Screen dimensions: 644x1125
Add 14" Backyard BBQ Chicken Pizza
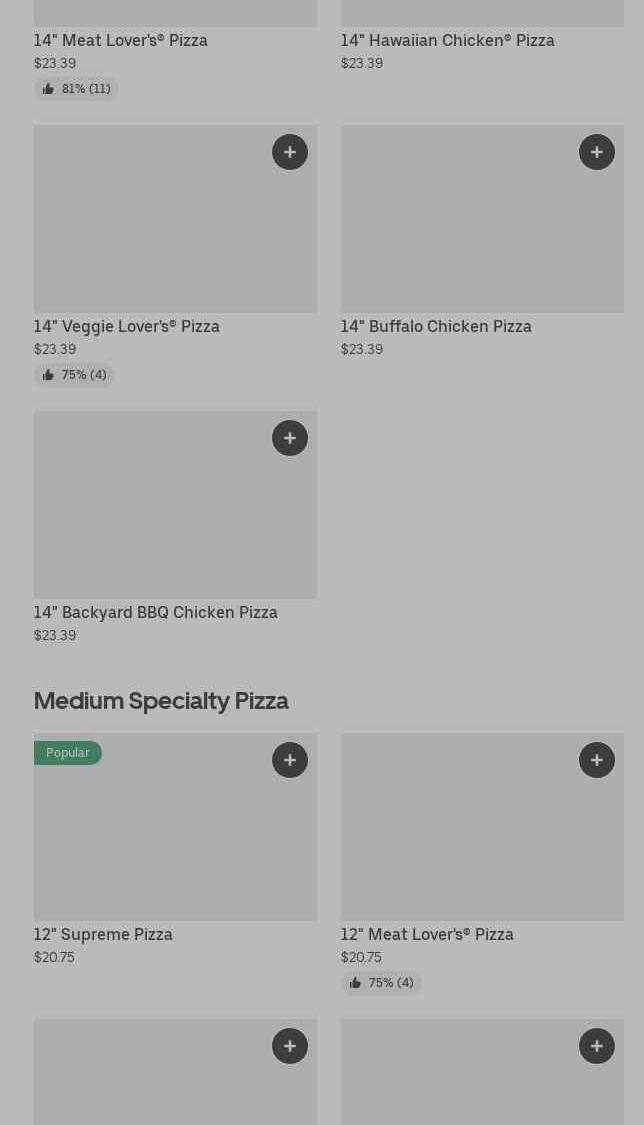point(290,438)
